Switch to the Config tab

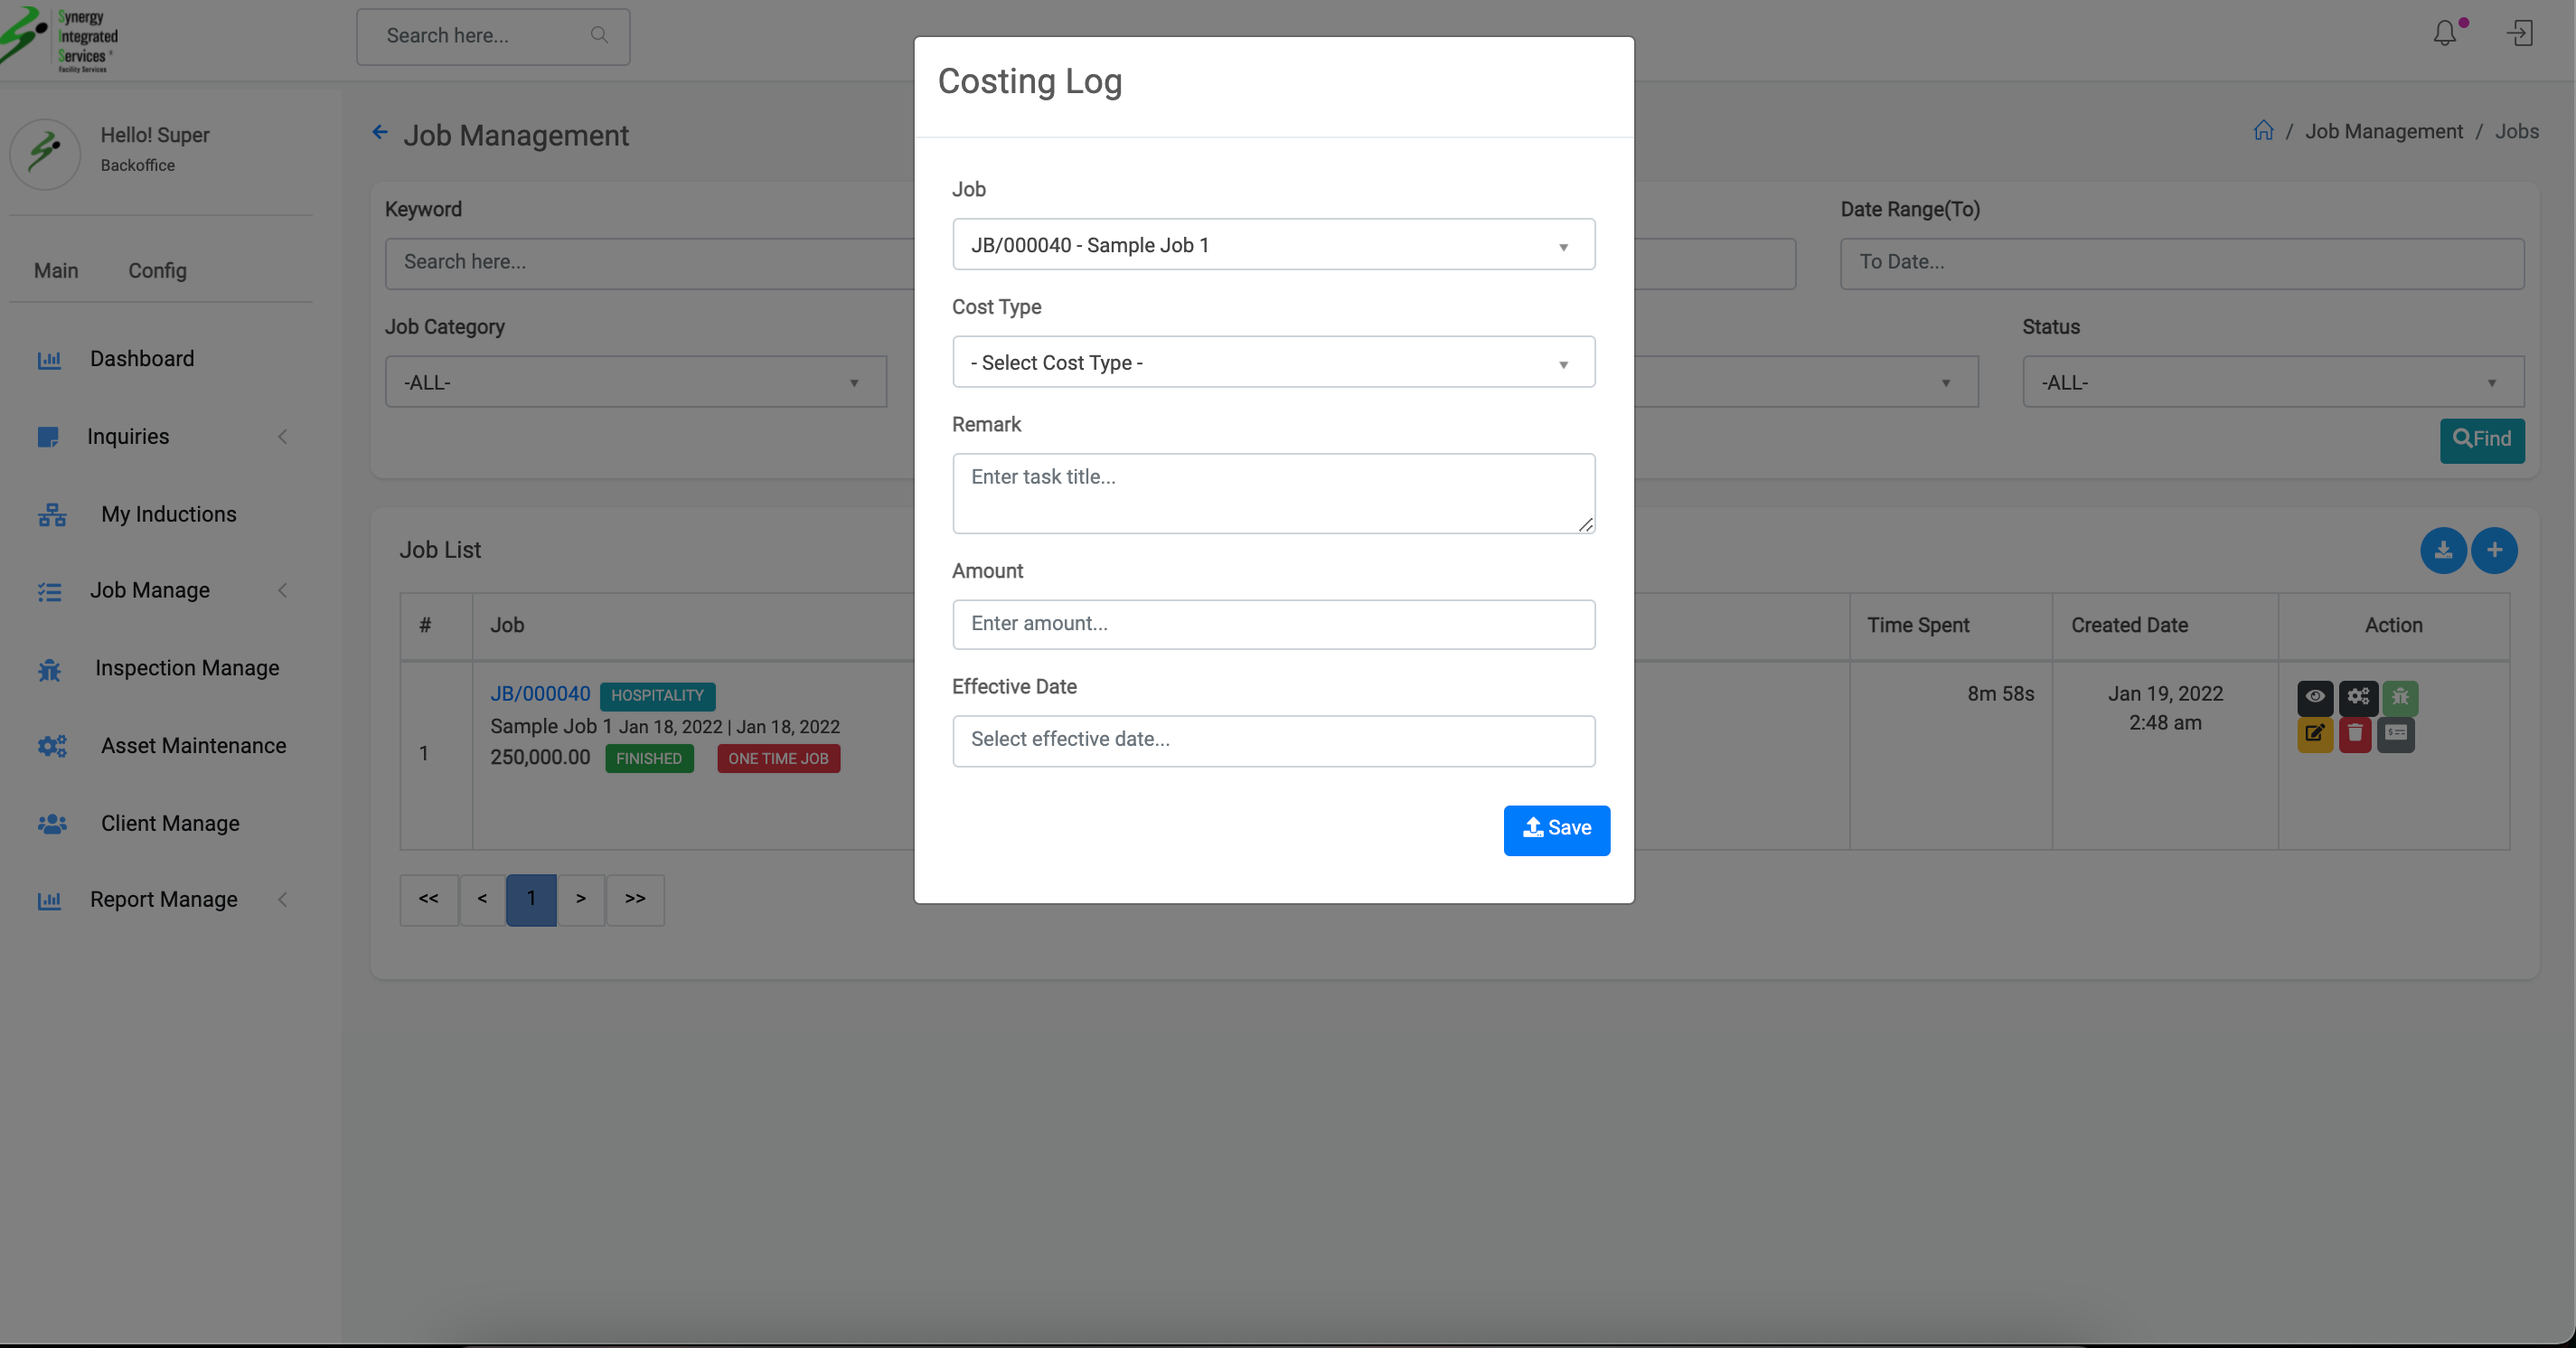point(157,271)
